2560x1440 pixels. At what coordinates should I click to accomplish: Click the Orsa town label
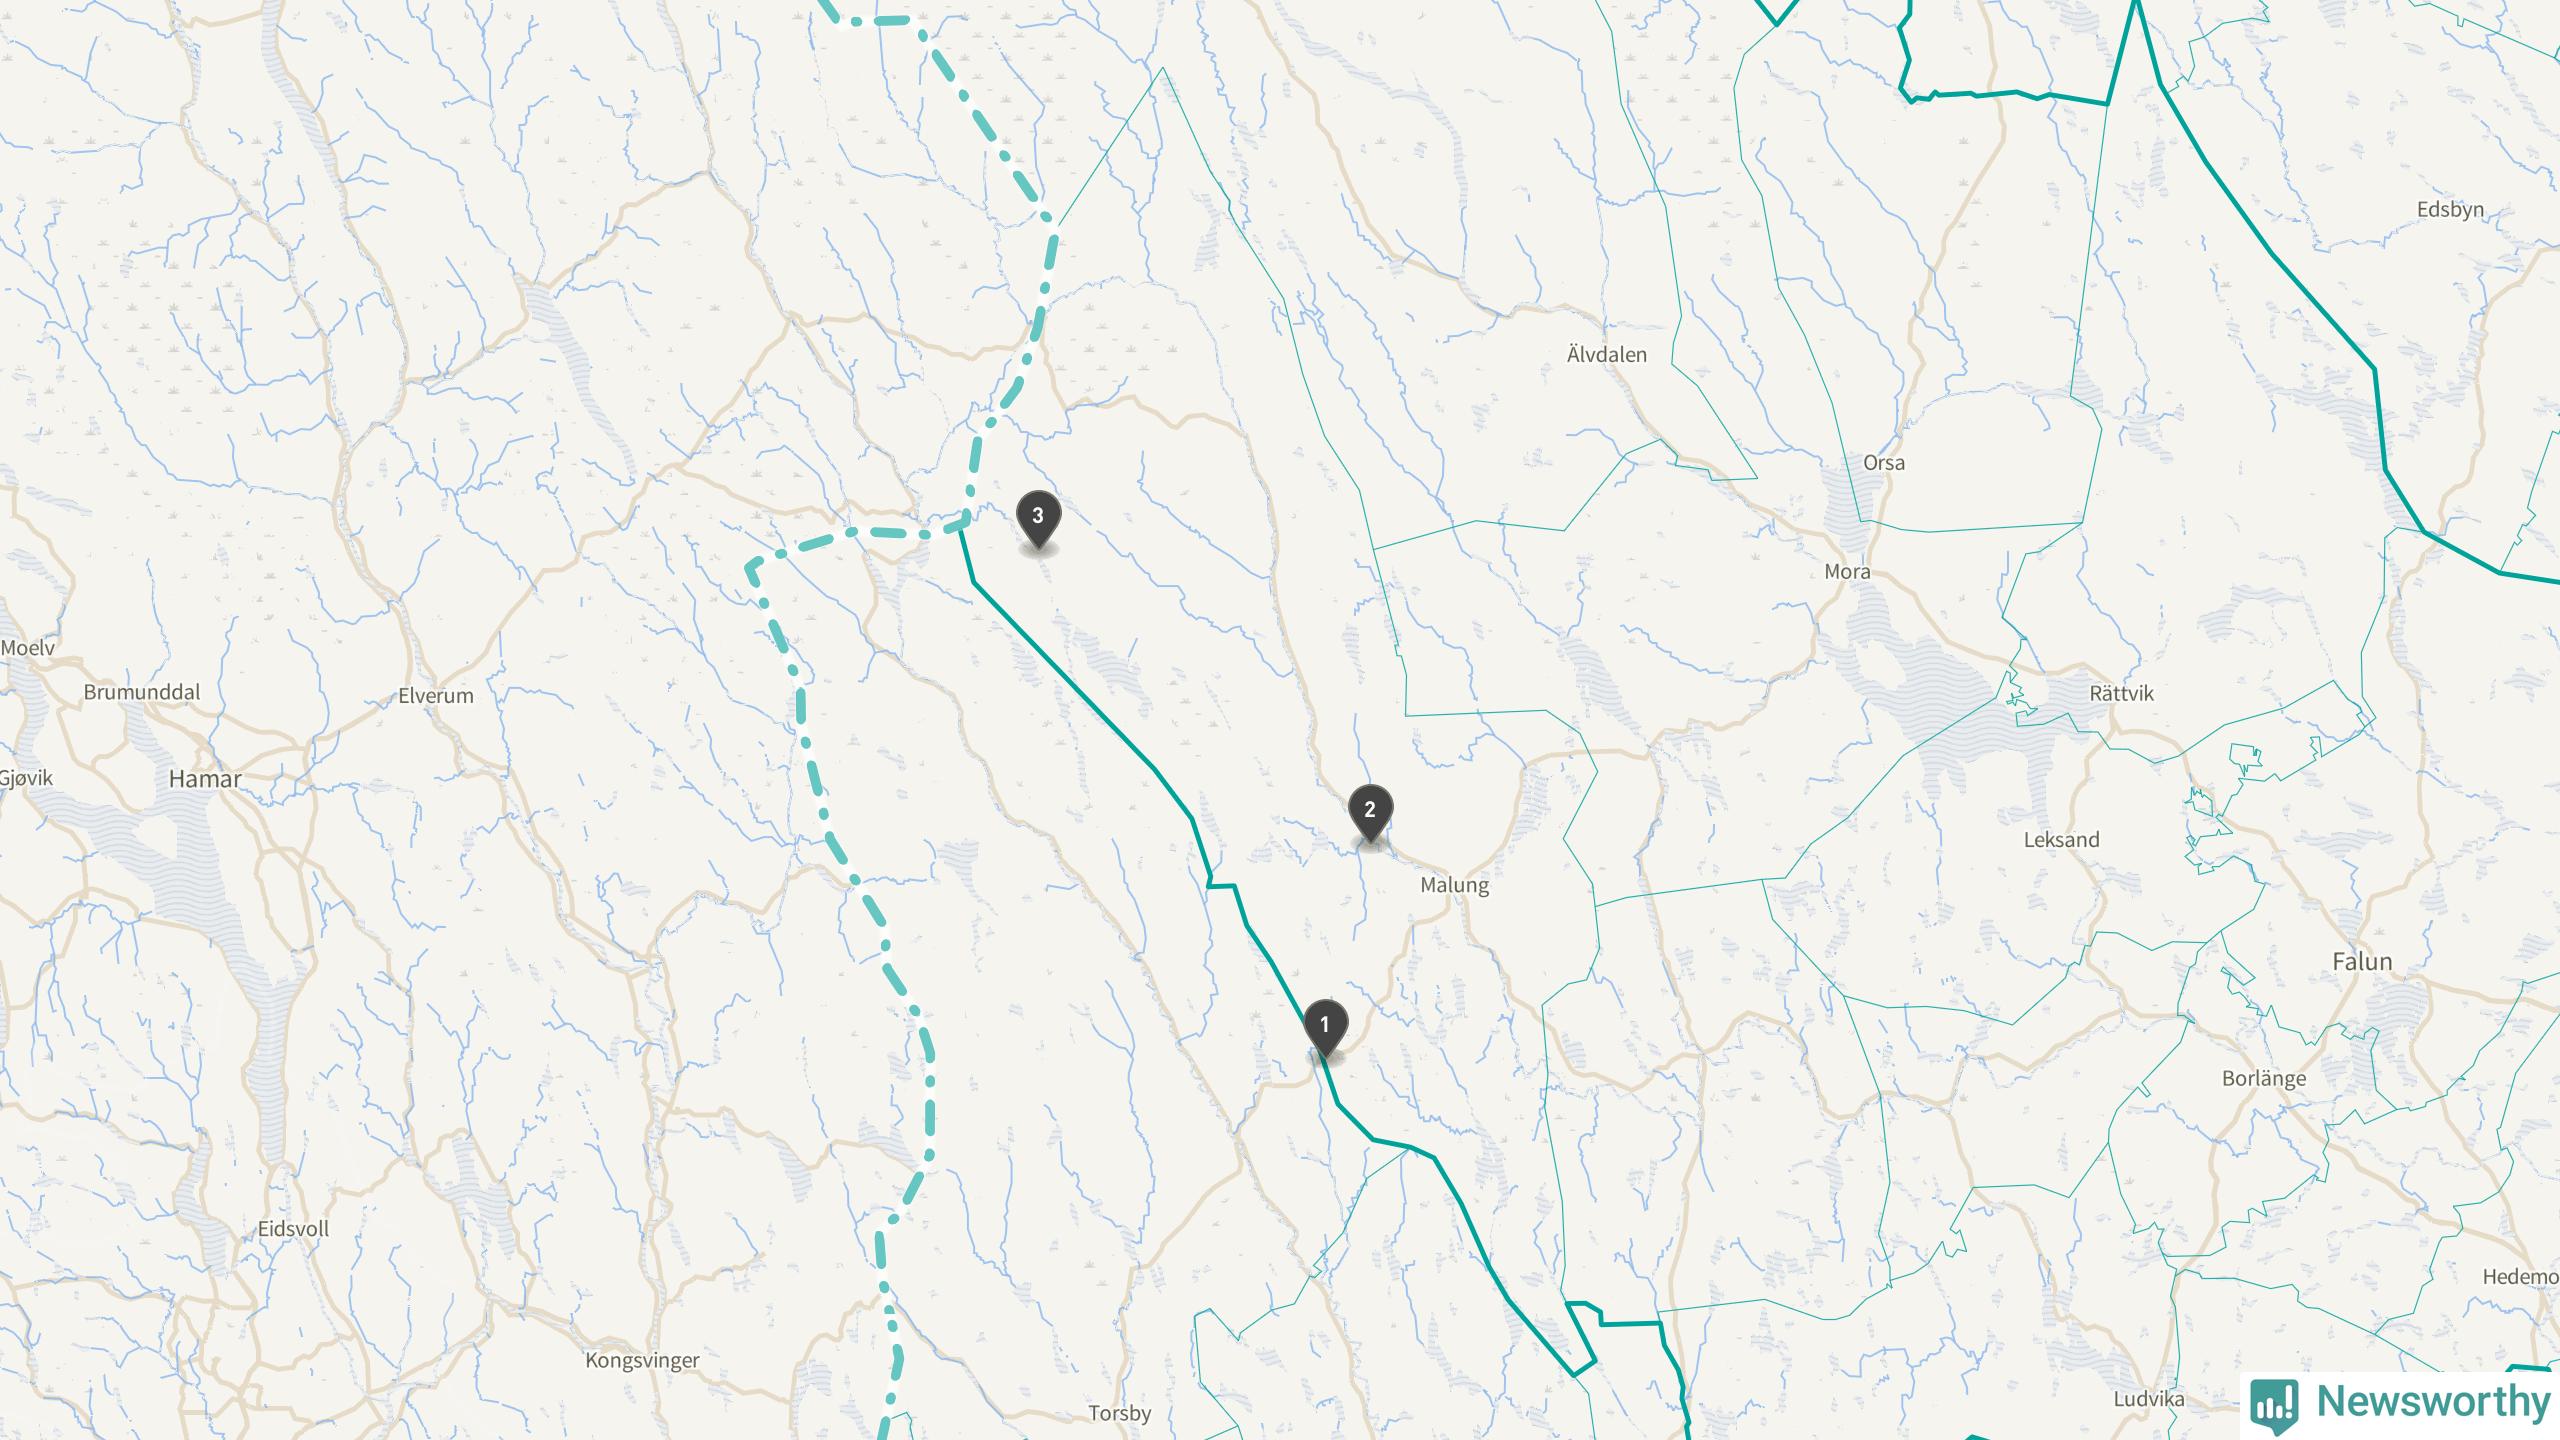click(x=1884, y=463)
